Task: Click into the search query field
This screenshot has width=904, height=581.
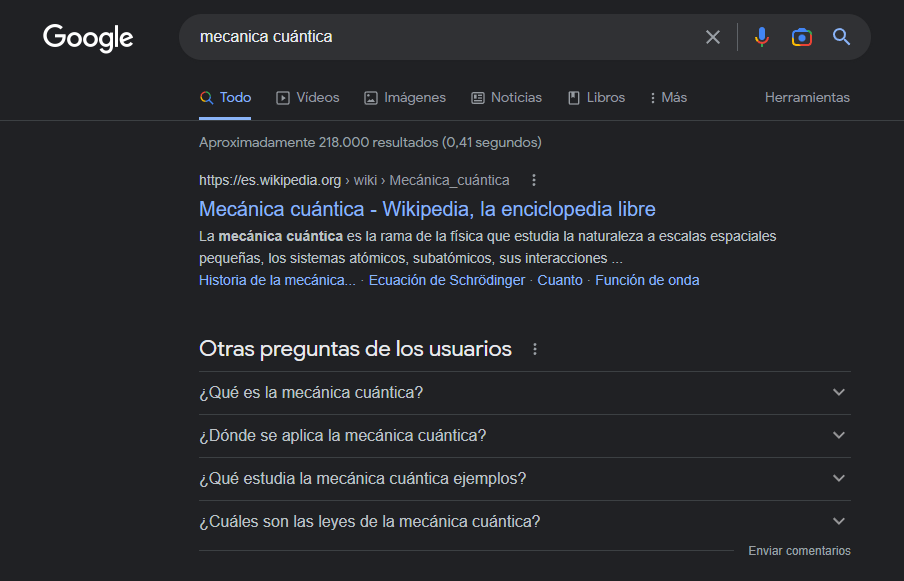Action: click(444, 37)
